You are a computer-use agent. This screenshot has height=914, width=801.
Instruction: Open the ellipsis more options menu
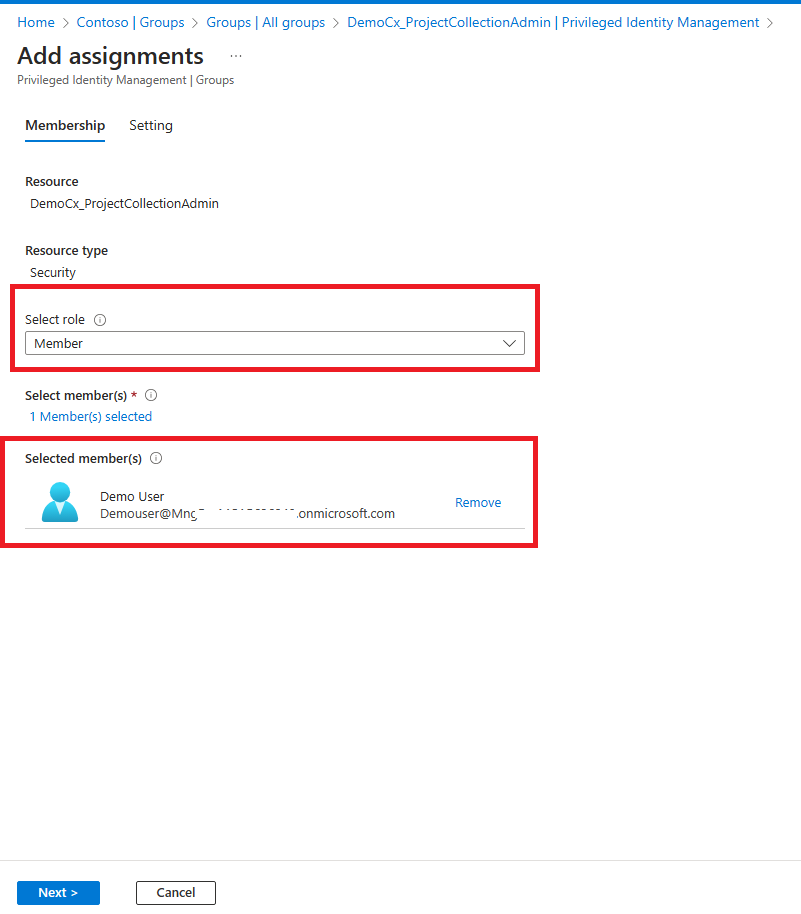pyautogui.click(x=236, y=57)
